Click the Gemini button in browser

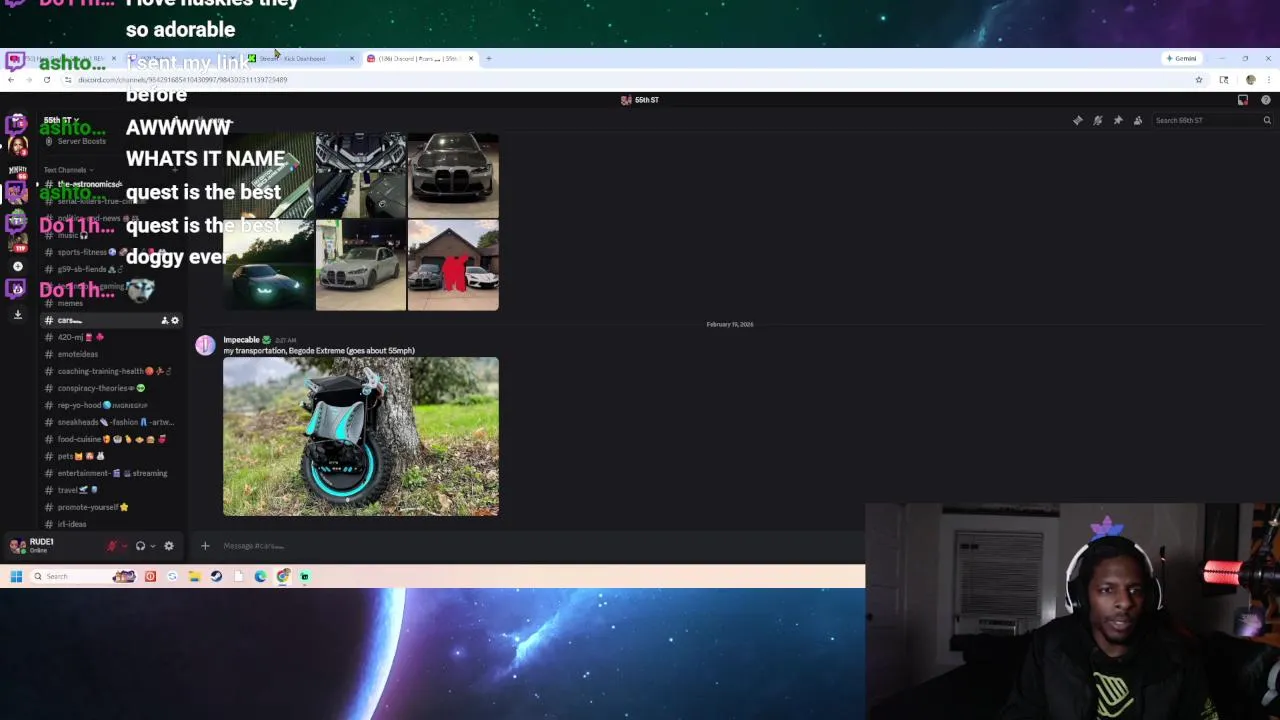coord(1181,58)
